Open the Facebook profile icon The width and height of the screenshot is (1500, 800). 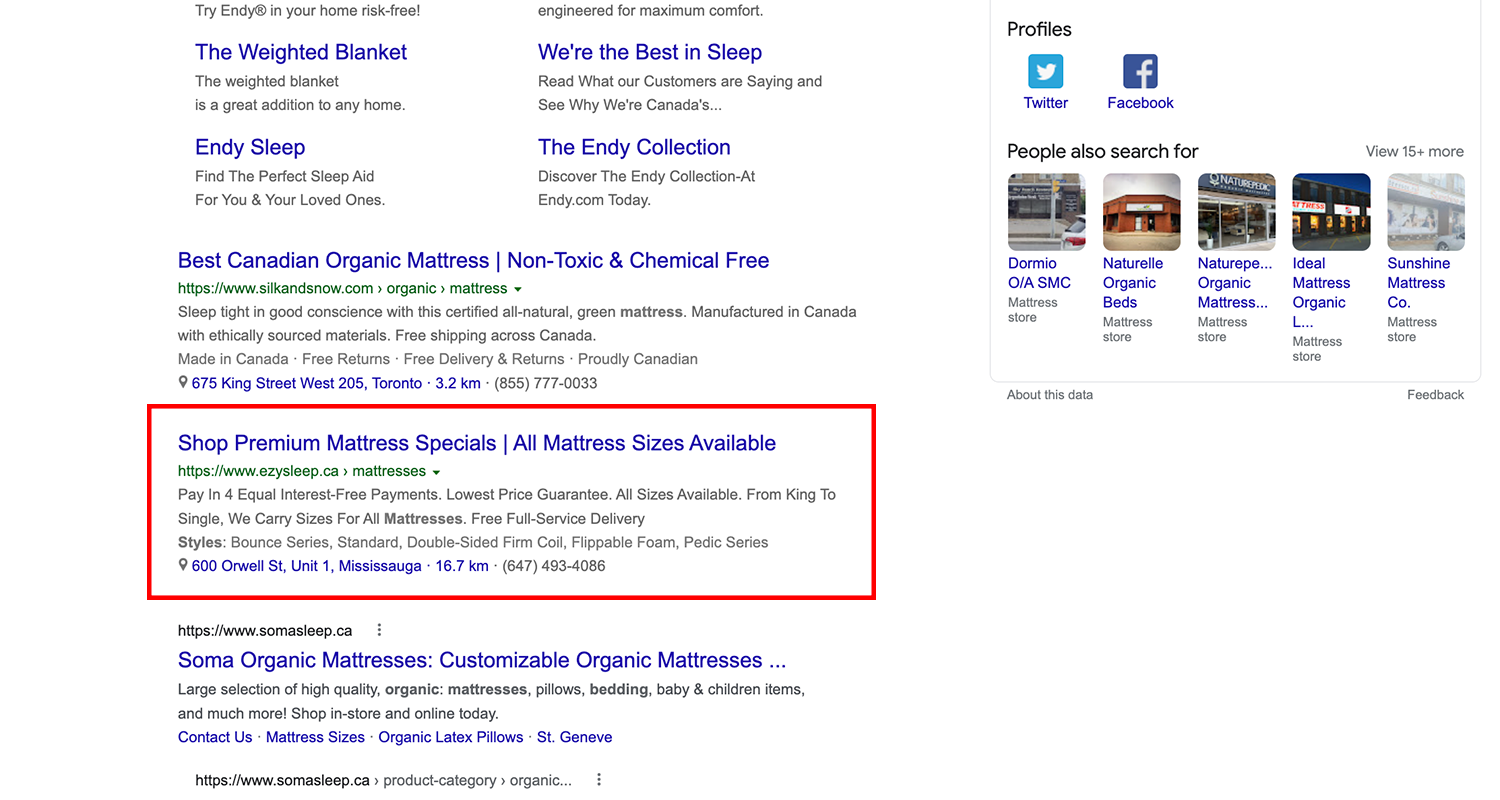(1140, 72)
